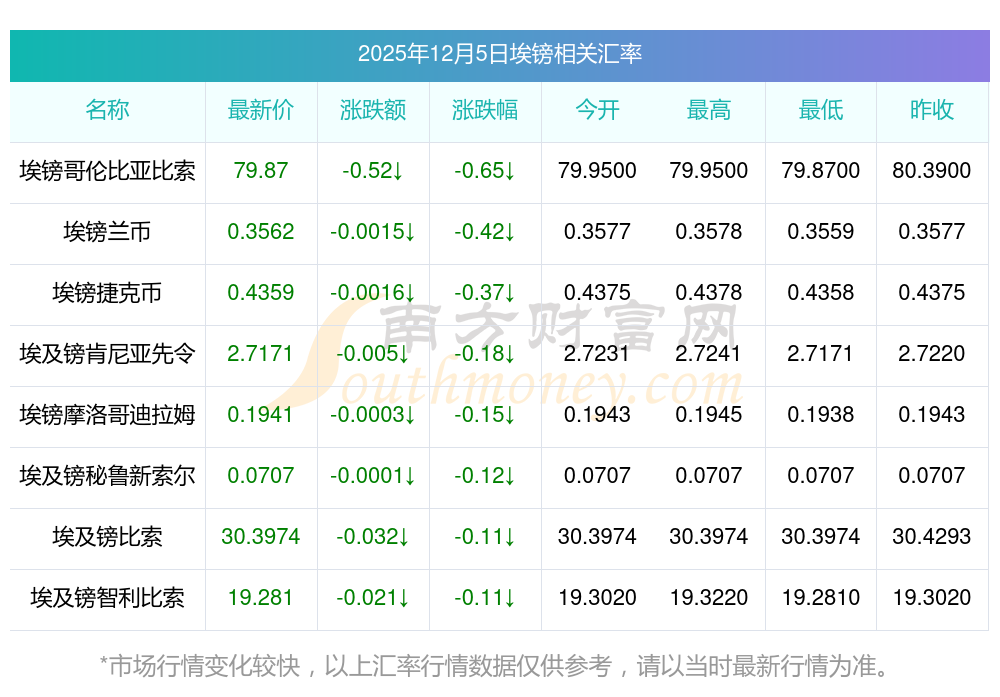
Task: Click the row name 埃镑摩洛哥迪拉姆
Action: click(x=107, y=415)
